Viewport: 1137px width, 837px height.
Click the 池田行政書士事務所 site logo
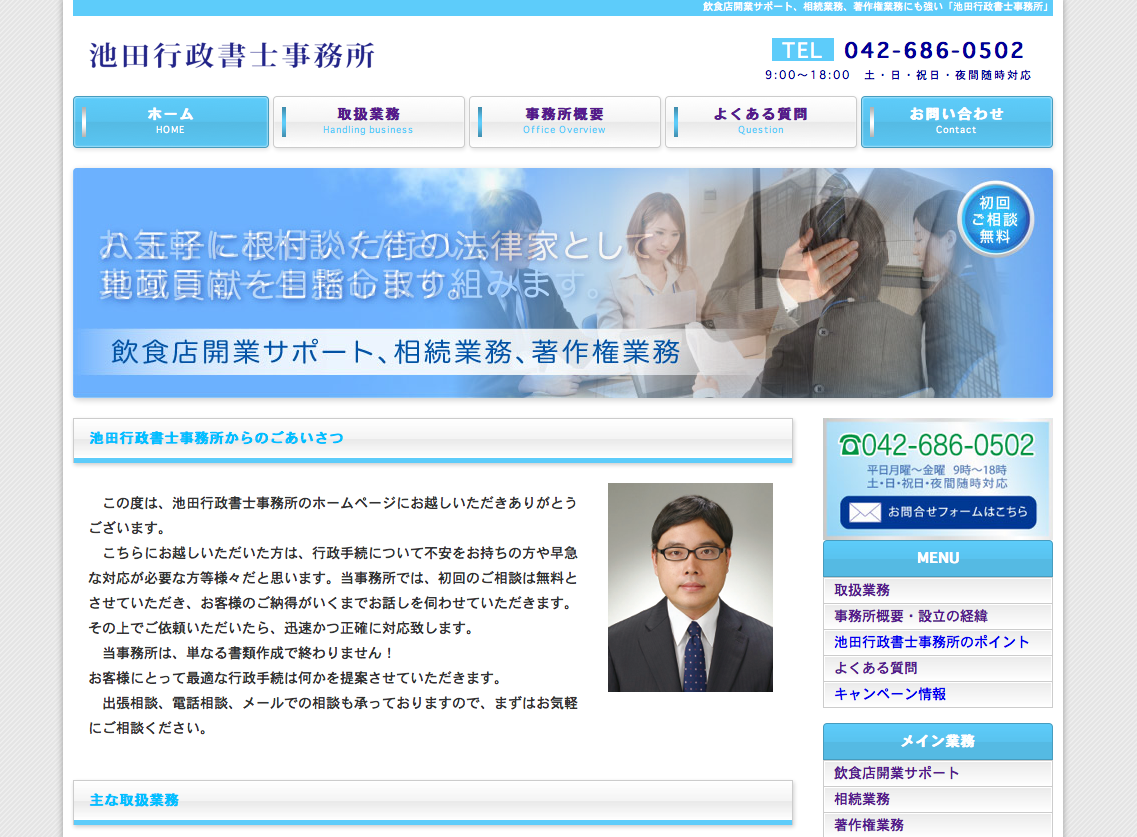click(x=231, y=57)
